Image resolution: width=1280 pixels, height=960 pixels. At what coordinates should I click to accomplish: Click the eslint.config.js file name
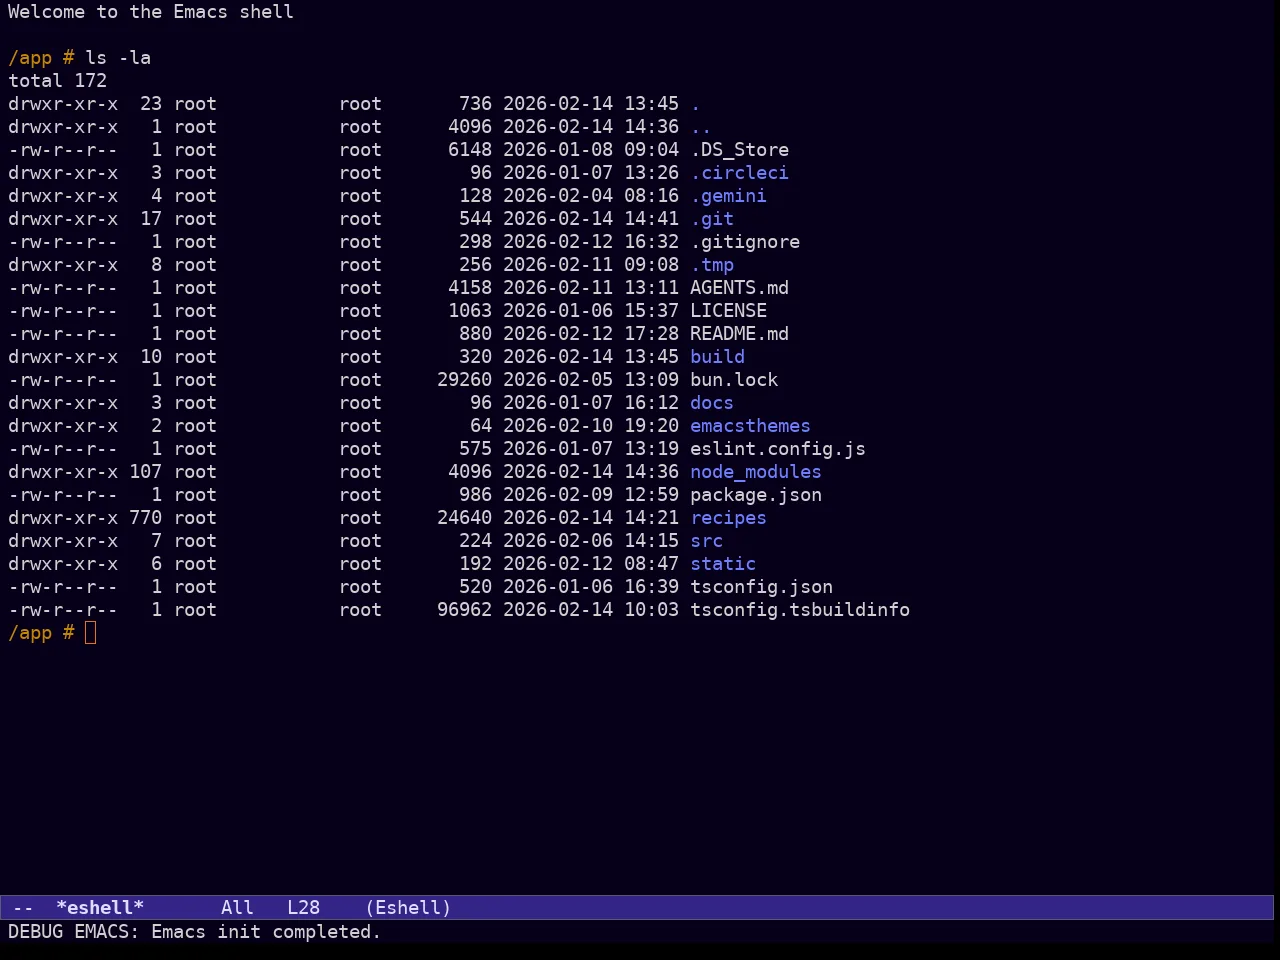(778, 449)
